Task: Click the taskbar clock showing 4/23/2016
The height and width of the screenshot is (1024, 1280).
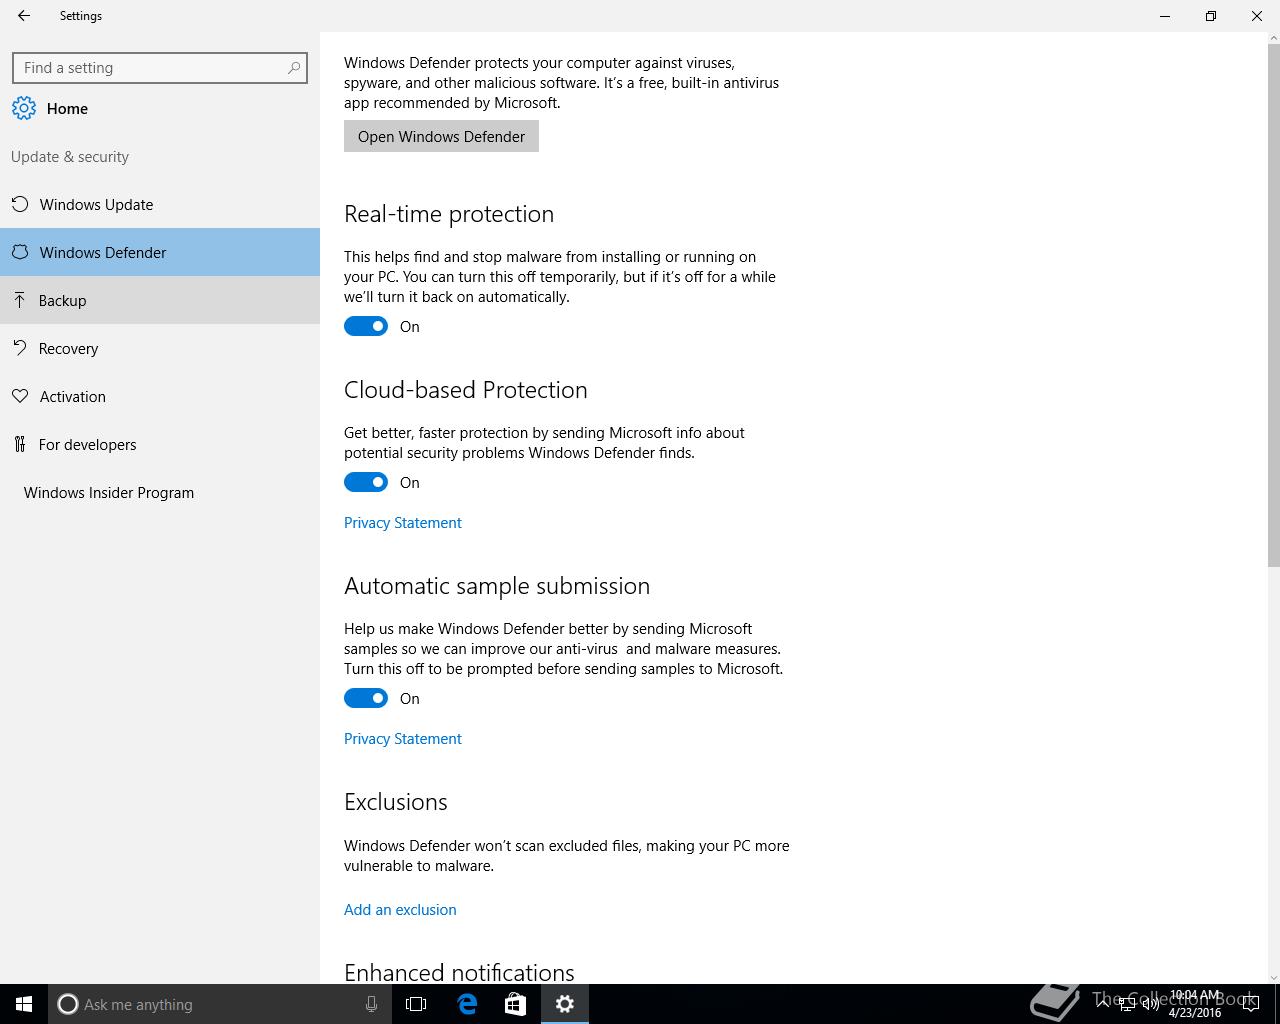Action: click(1195, 1004)
